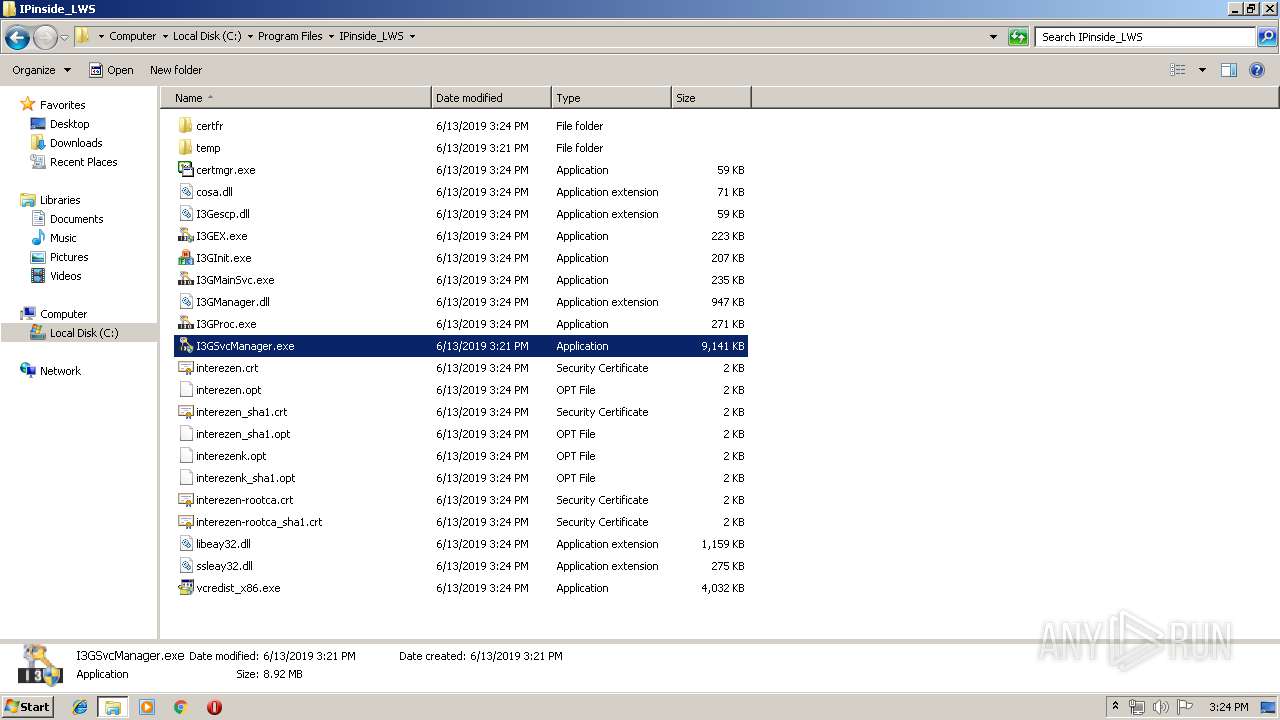The image size is (1280, 720).
Task: Select the interezen.crt certificate icon
Action: [x=185, y=368]
